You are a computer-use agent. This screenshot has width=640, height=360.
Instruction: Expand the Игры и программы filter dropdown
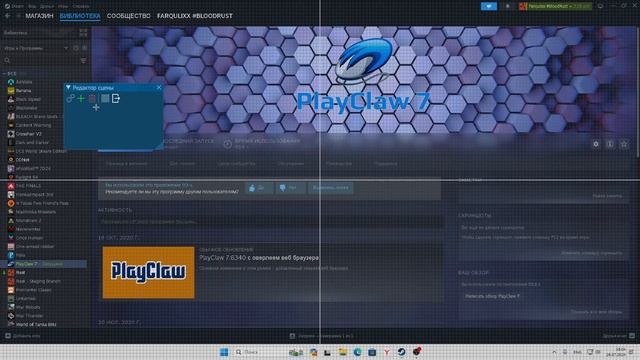[x=66, y=48]
